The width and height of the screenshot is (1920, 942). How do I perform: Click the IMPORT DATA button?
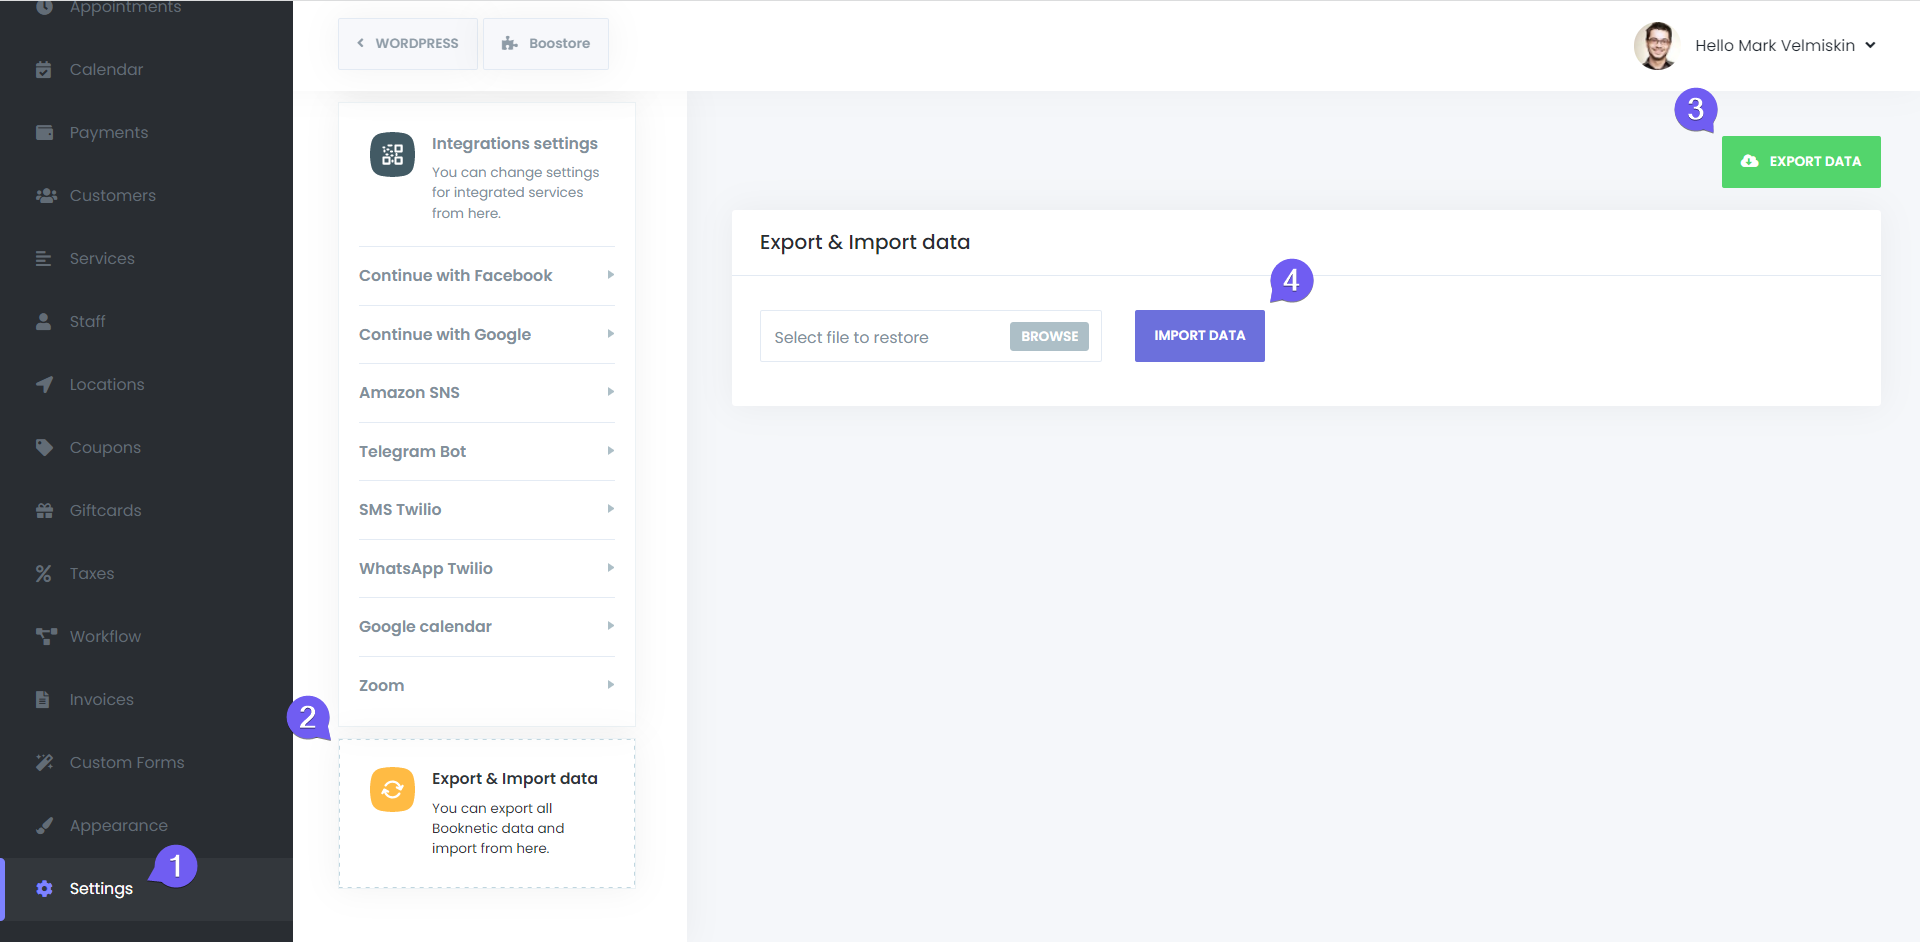pos(1200,335)
